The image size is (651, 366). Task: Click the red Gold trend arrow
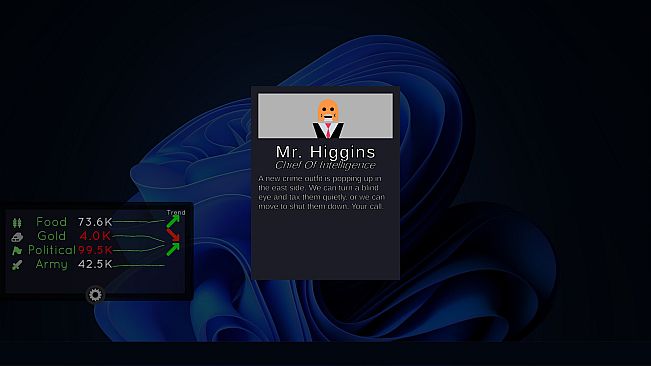[x=173, y=235]
